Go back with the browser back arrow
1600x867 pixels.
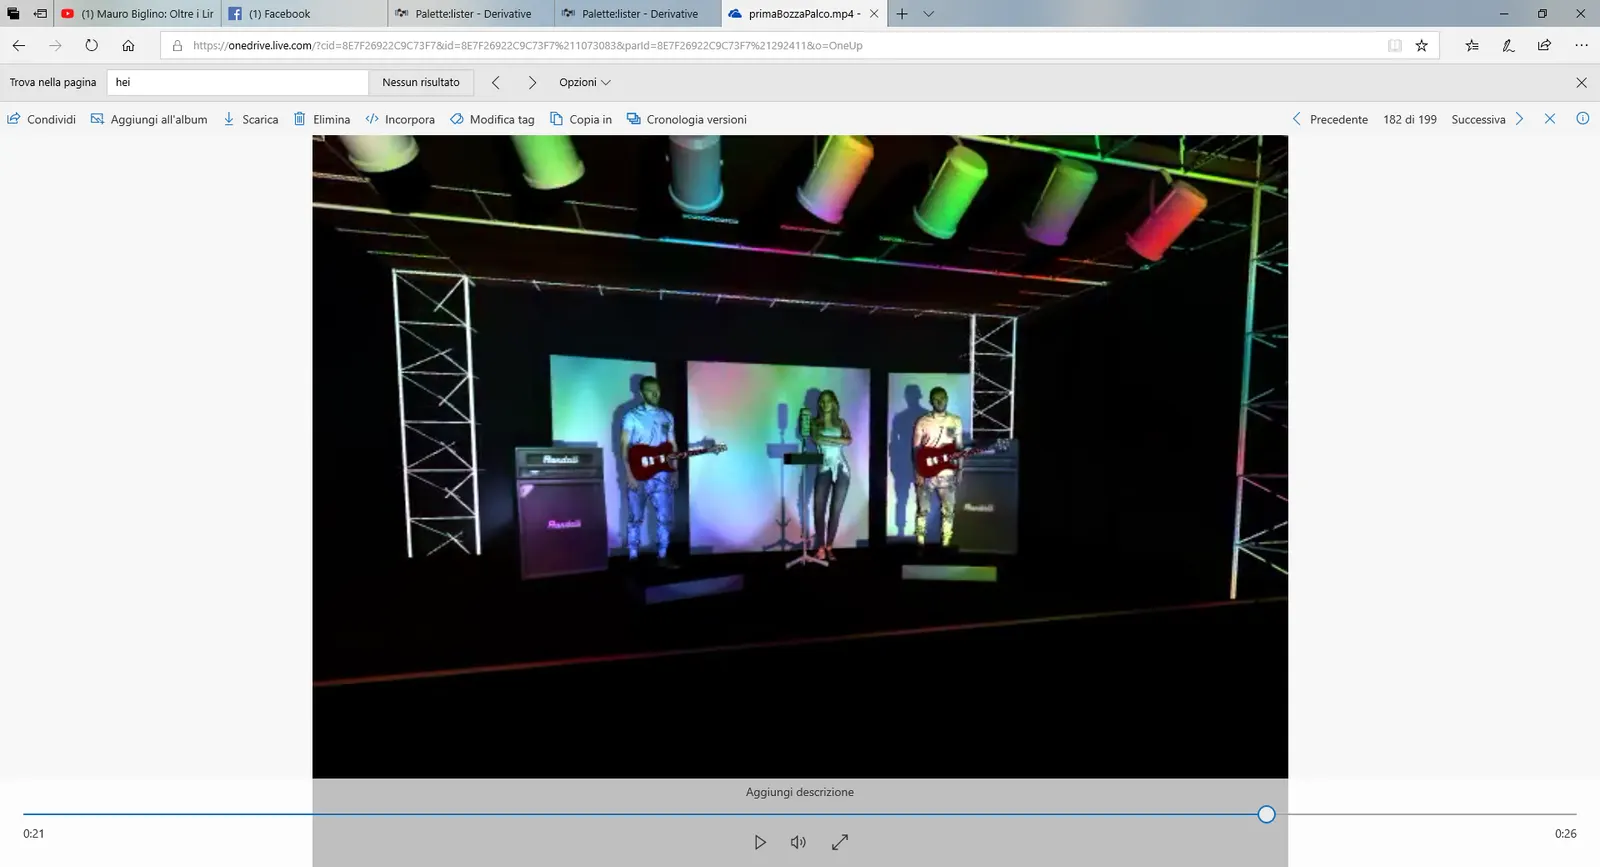[x=19, y=45]
